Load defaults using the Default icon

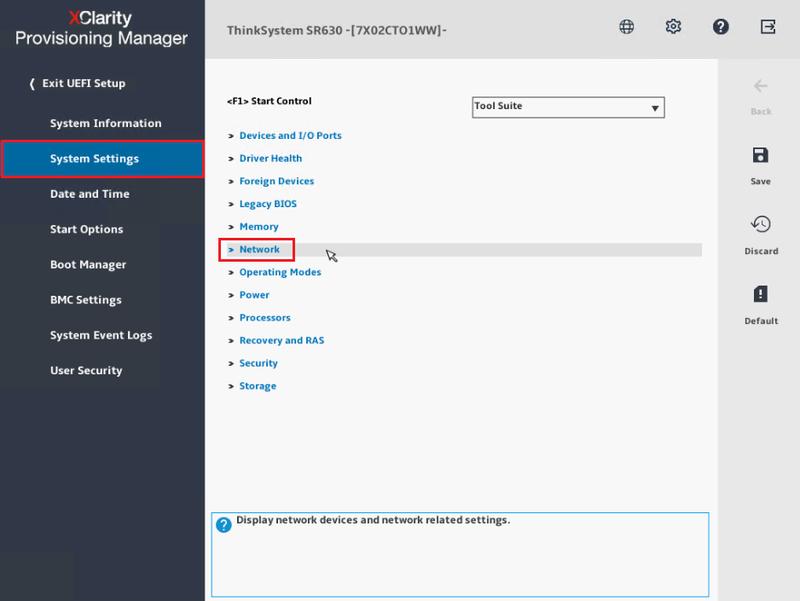(760, 294)
